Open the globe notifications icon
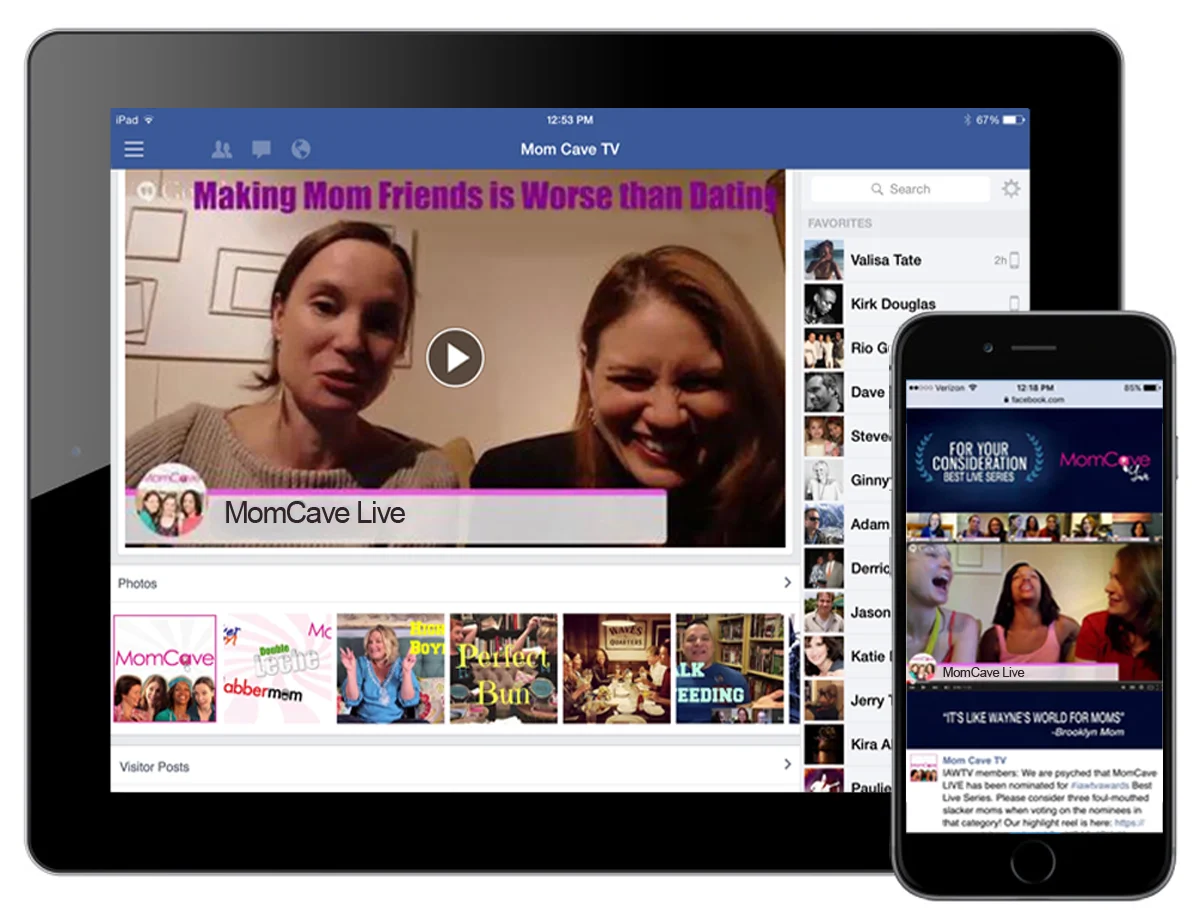1200x910 pixels. [x=300, y=149]
